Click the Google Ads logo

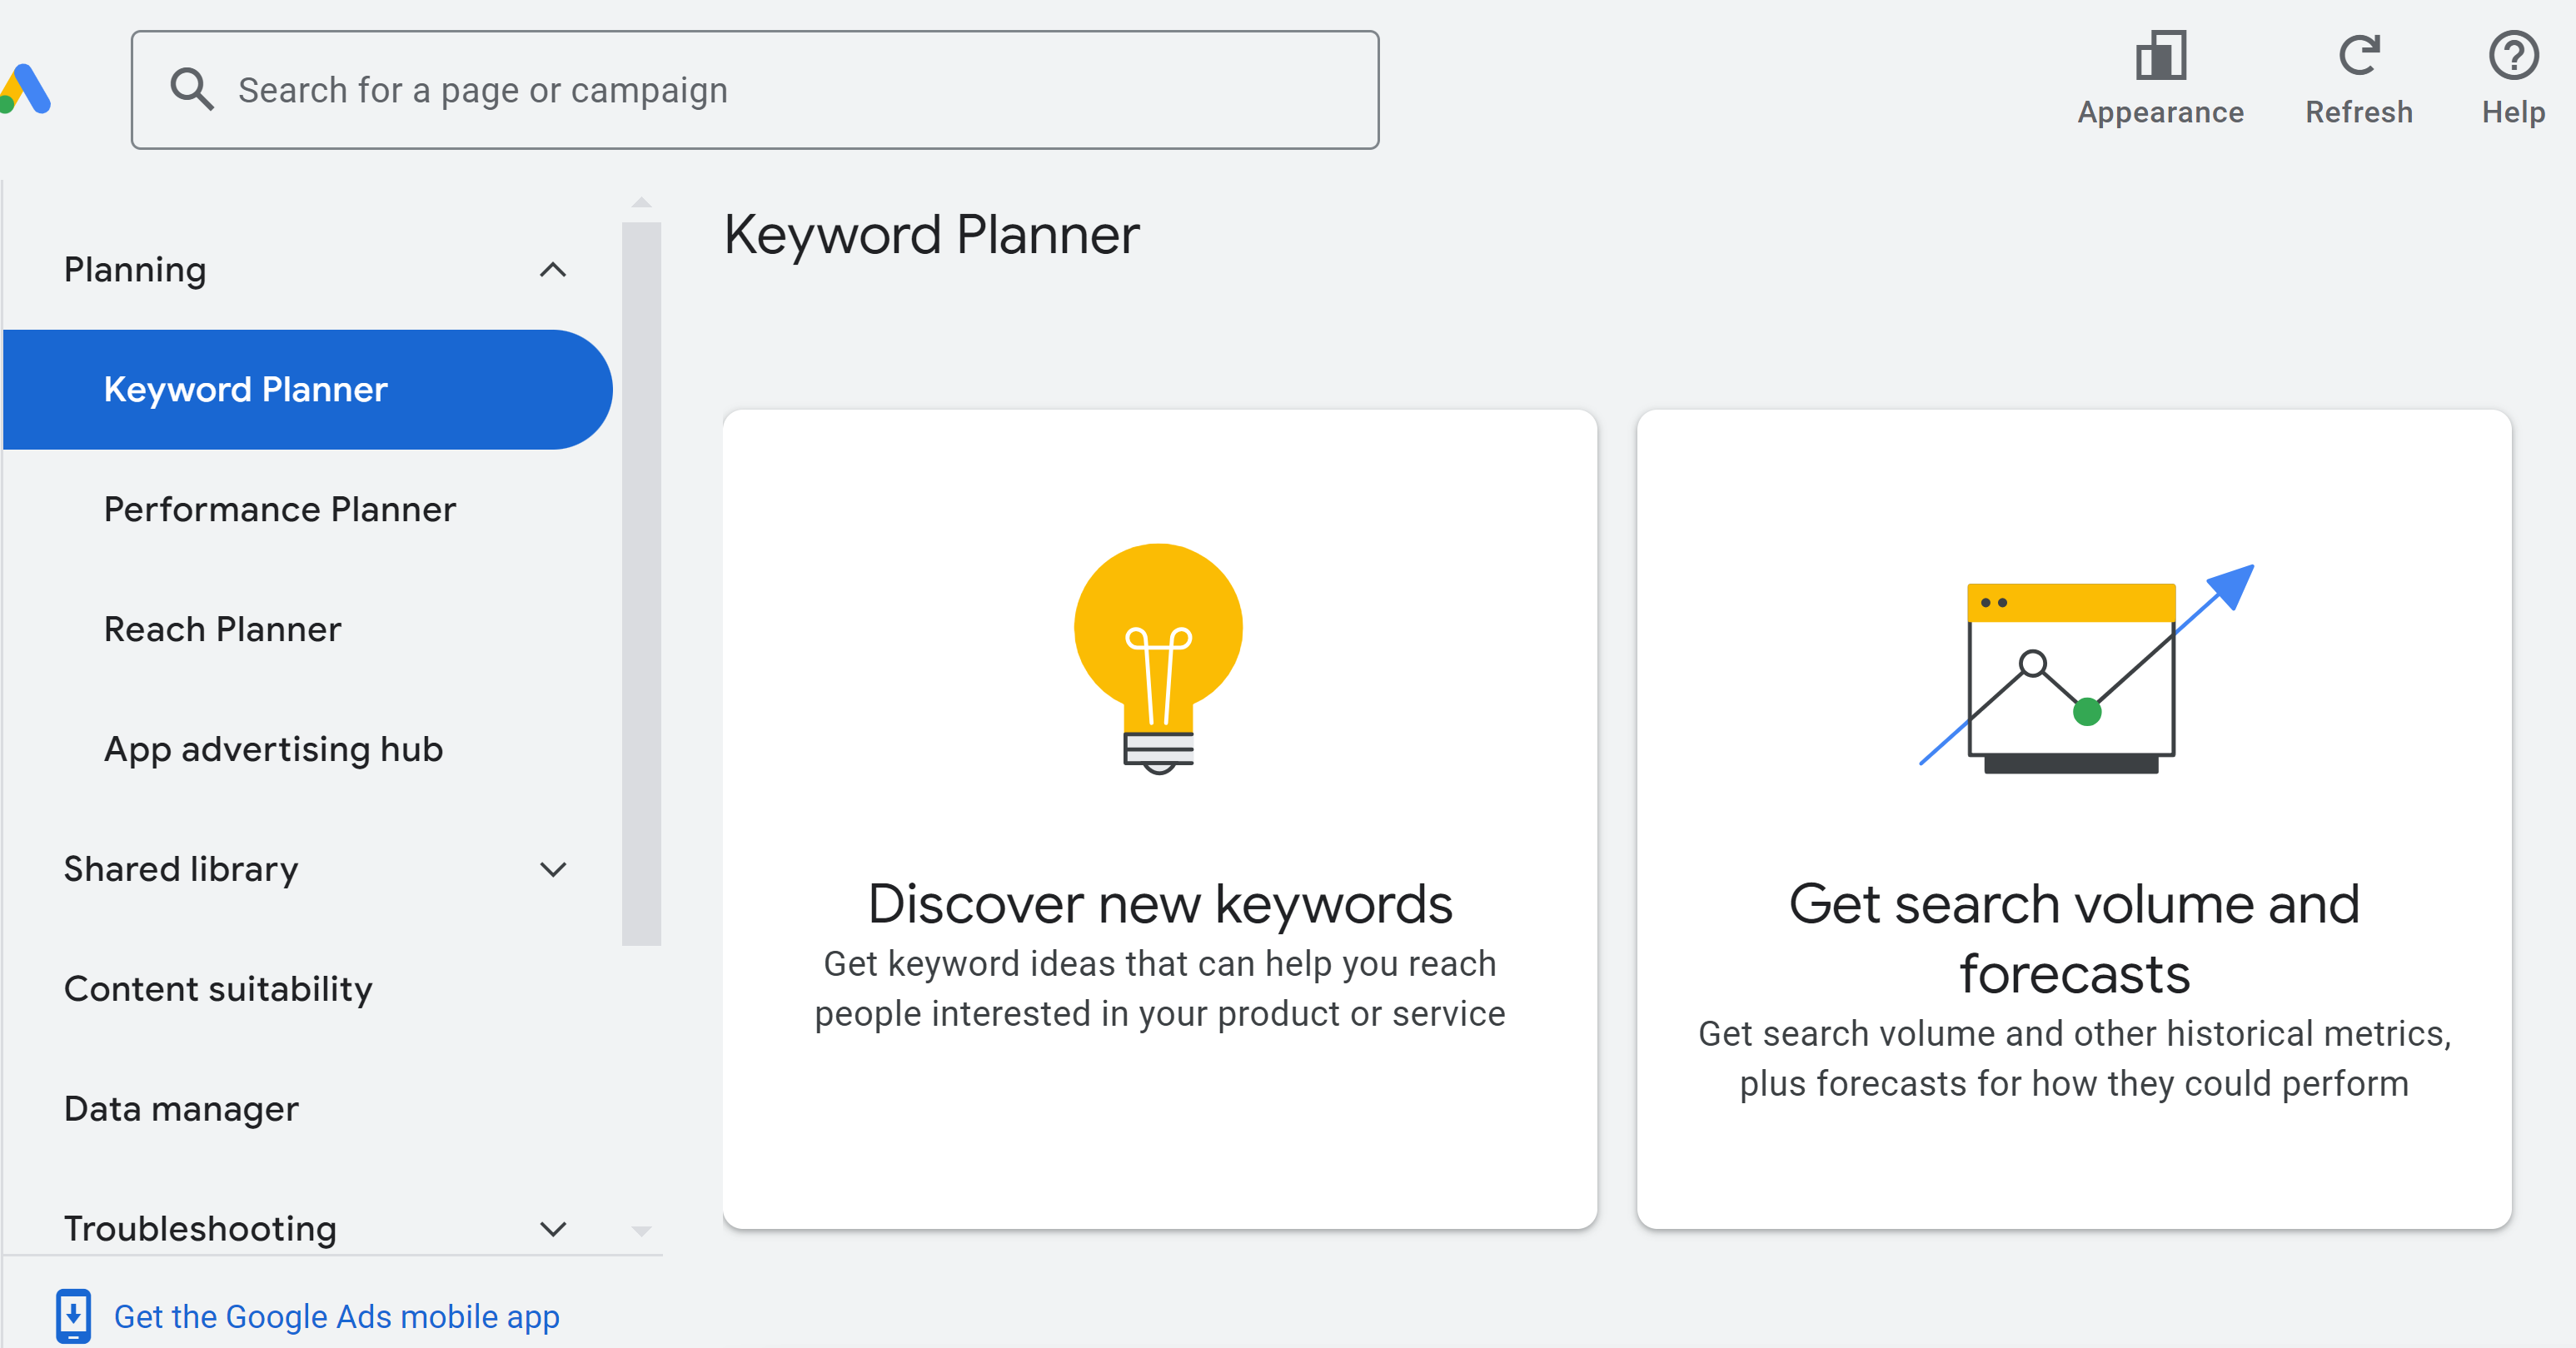pyautogui.click(x=26, y=90)
